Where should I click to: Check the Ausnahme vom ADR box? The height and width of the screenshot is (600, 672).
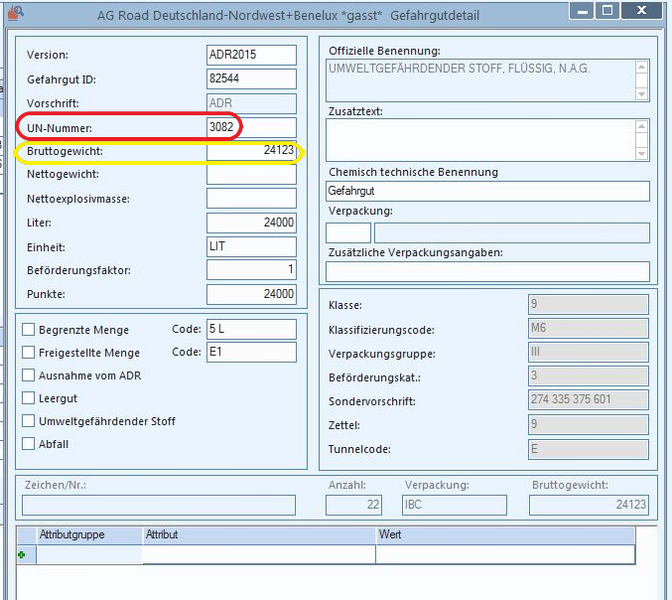28,375
